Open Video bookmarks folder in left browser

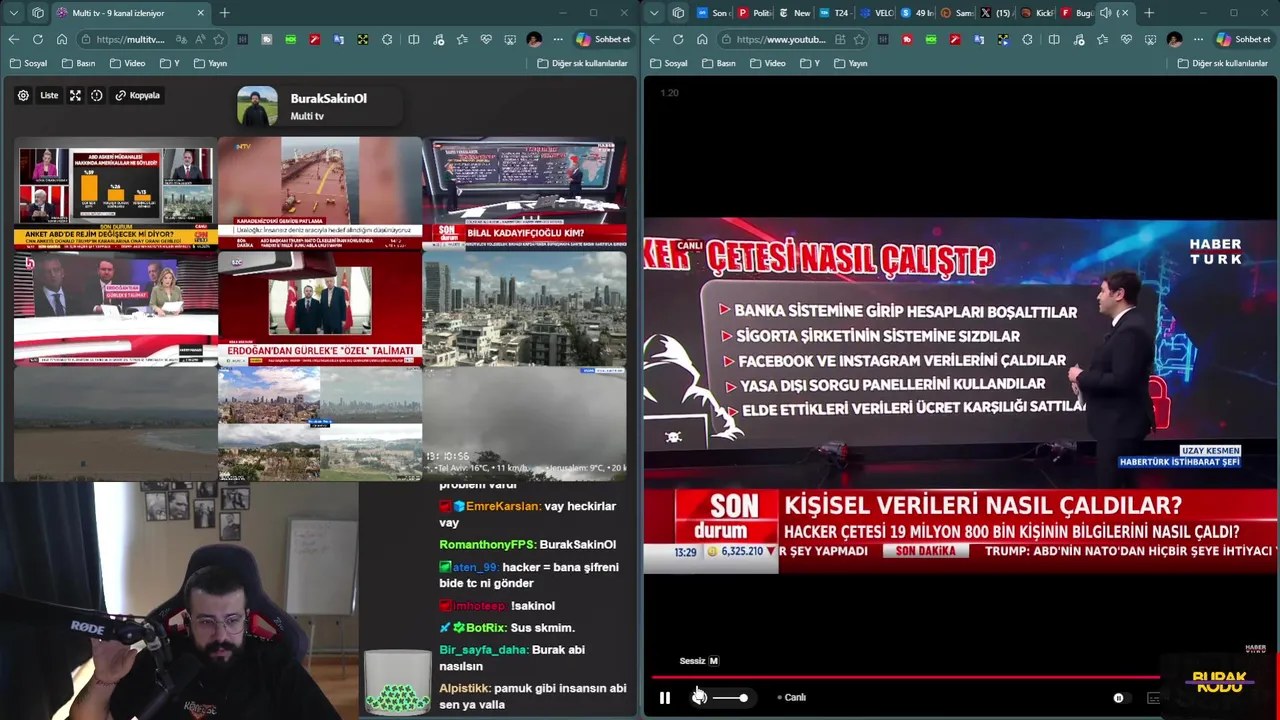tap(127, 63)
